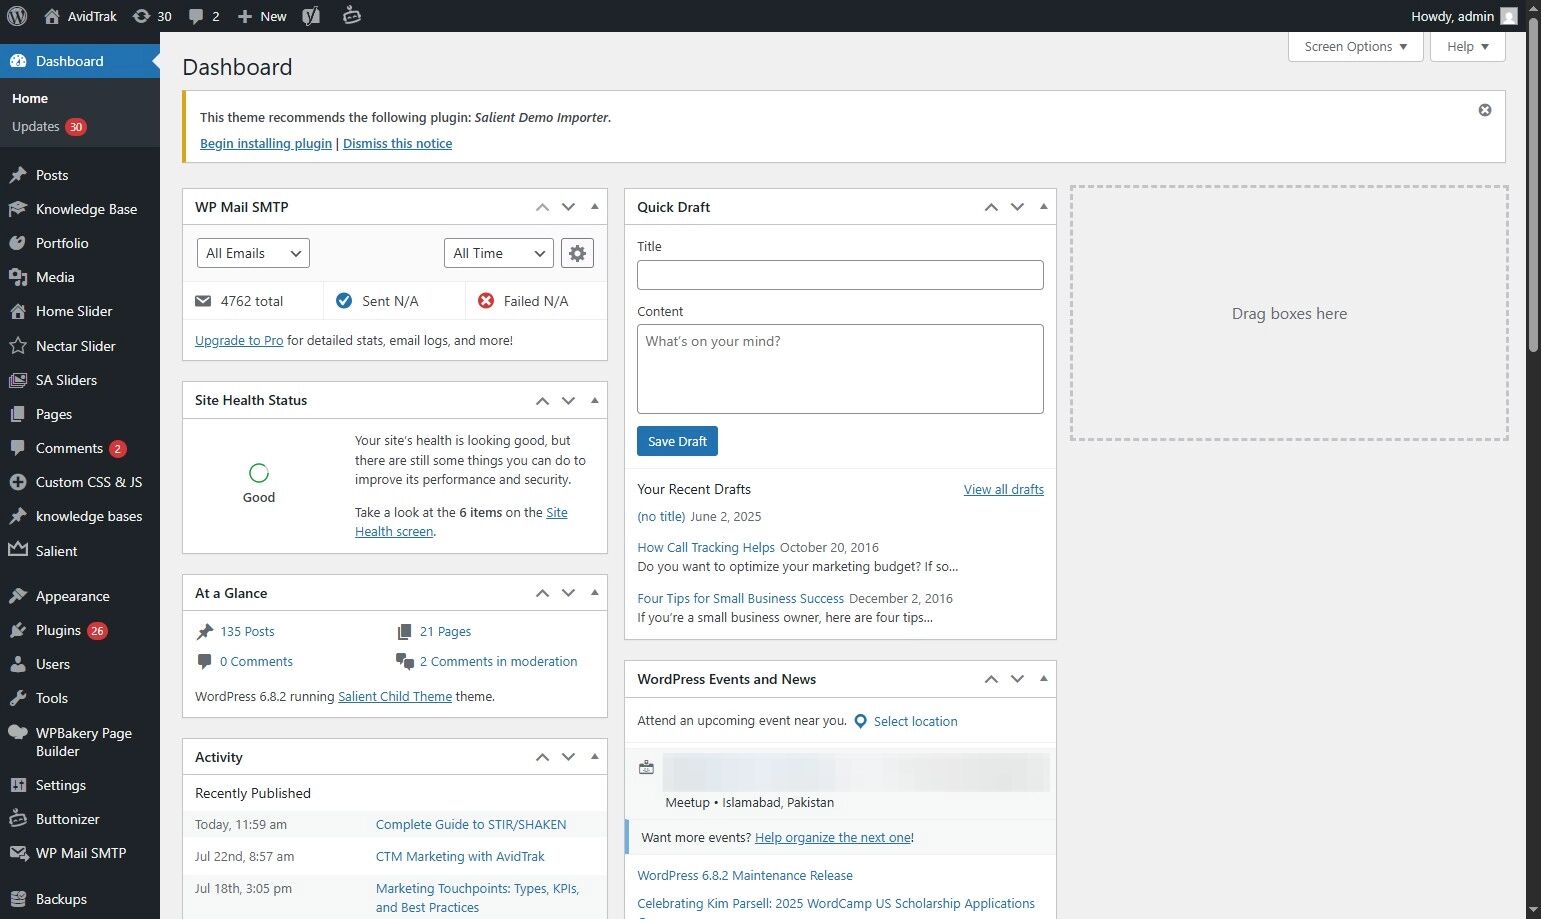The height and width of the screenshot is (919, 1541).
Task: Open the All Time dropdown
Action: point(499,253)
